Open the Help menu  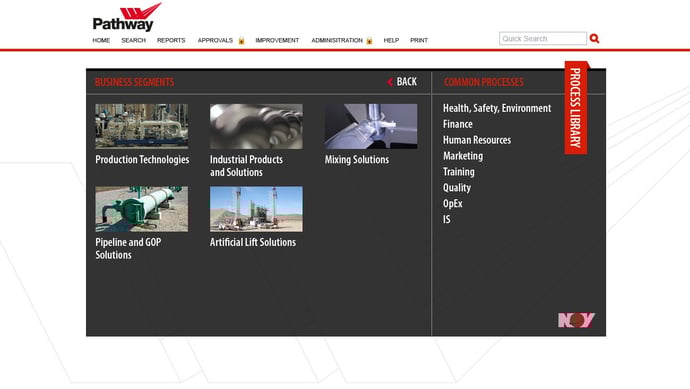391,40
